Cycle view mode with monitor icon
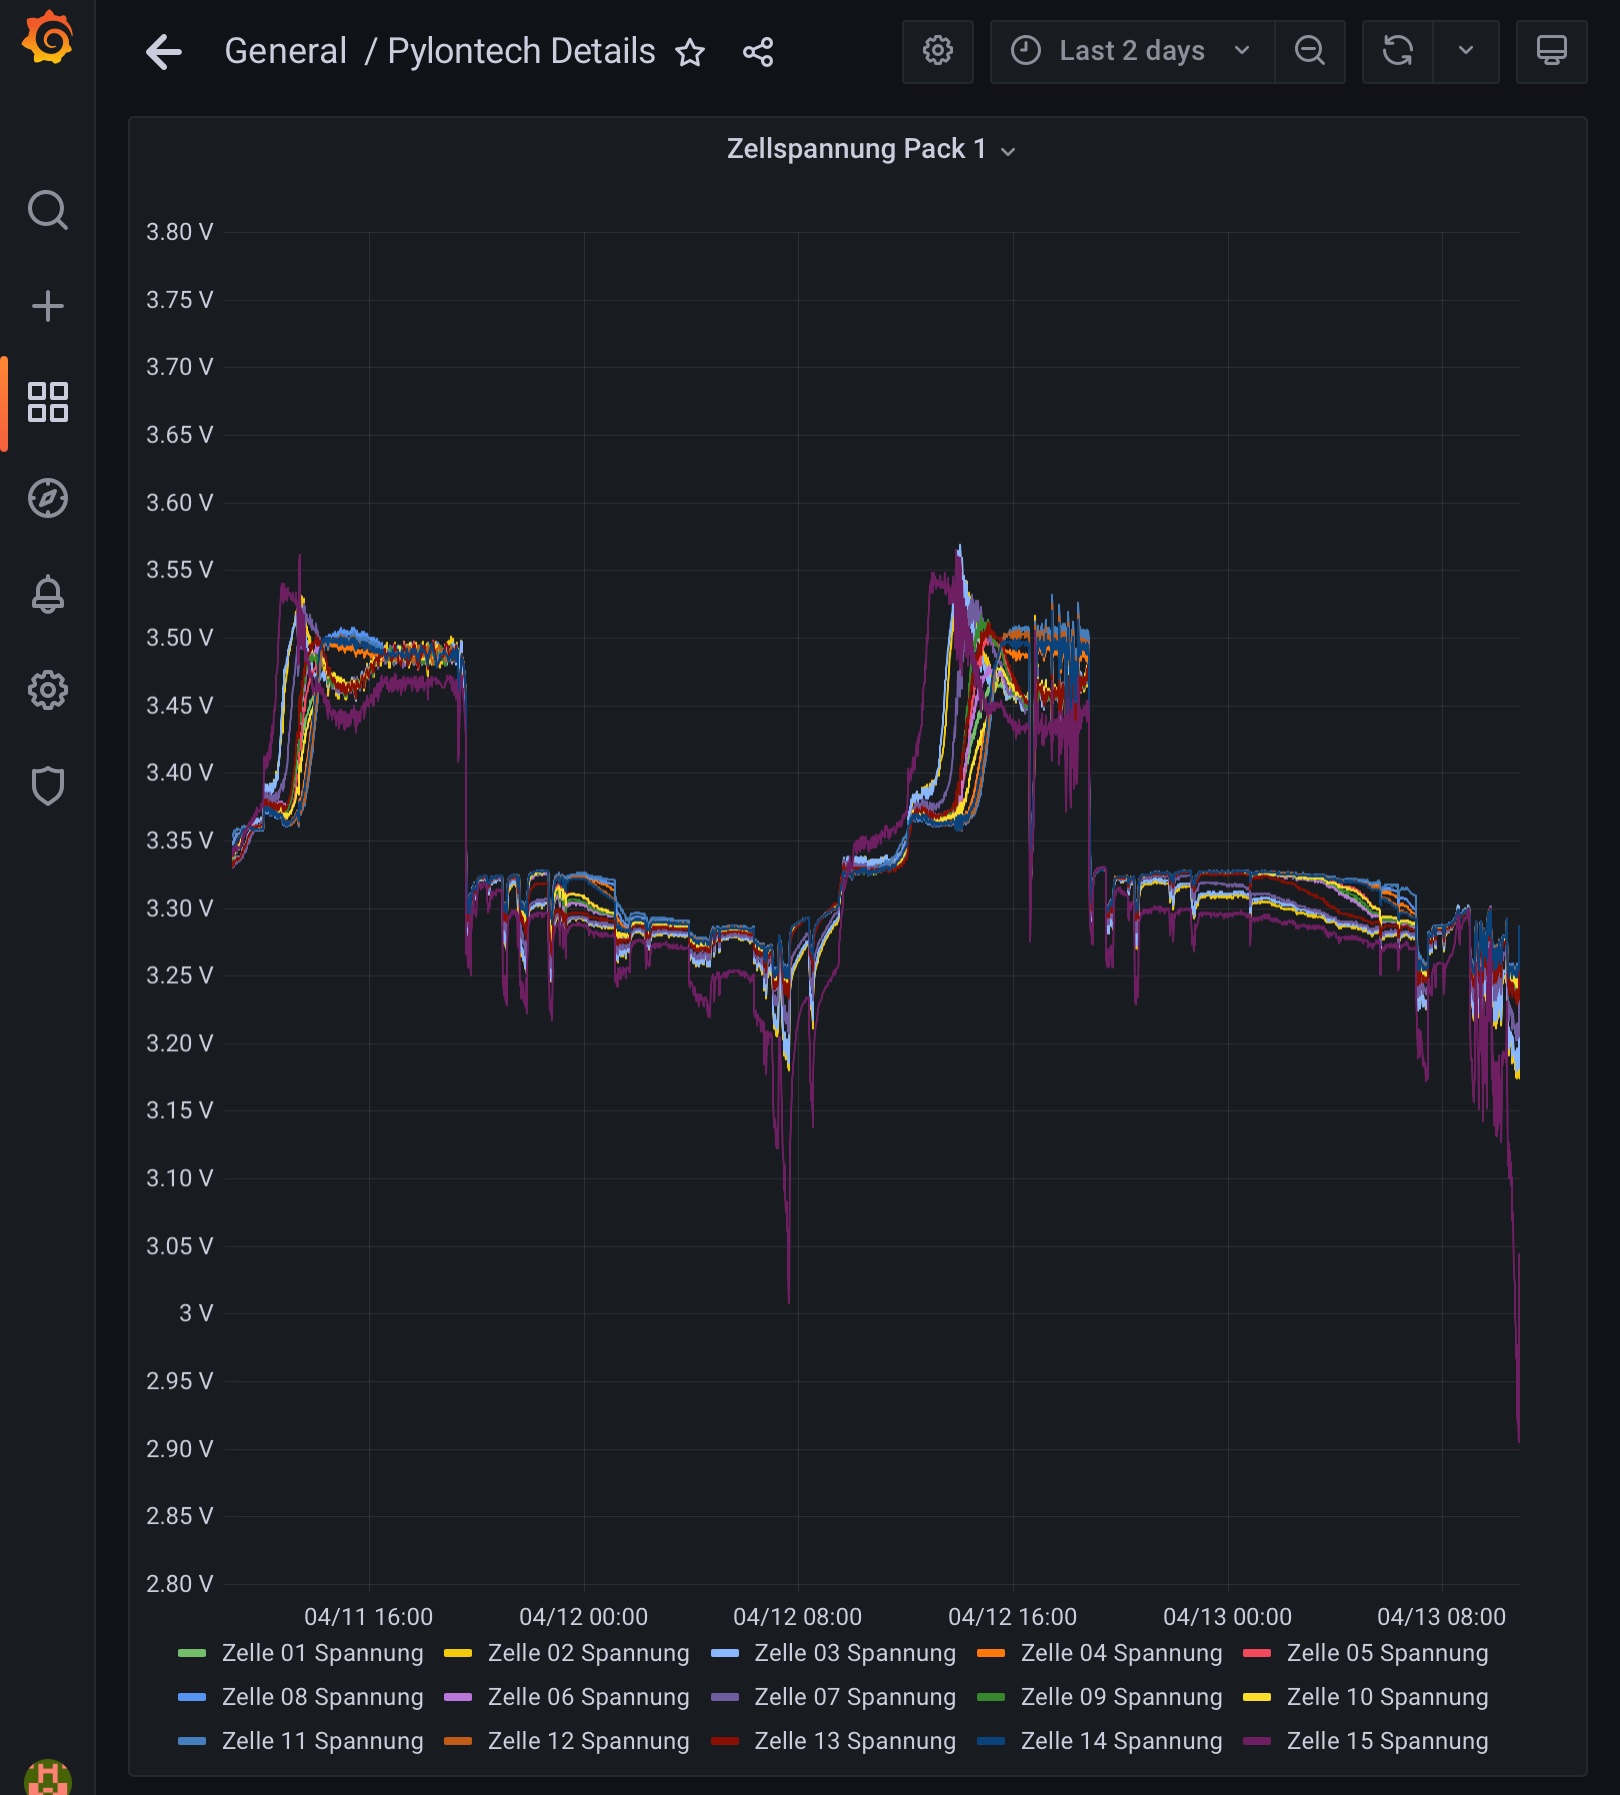 pyautogui.click(x=1551, y=51)
